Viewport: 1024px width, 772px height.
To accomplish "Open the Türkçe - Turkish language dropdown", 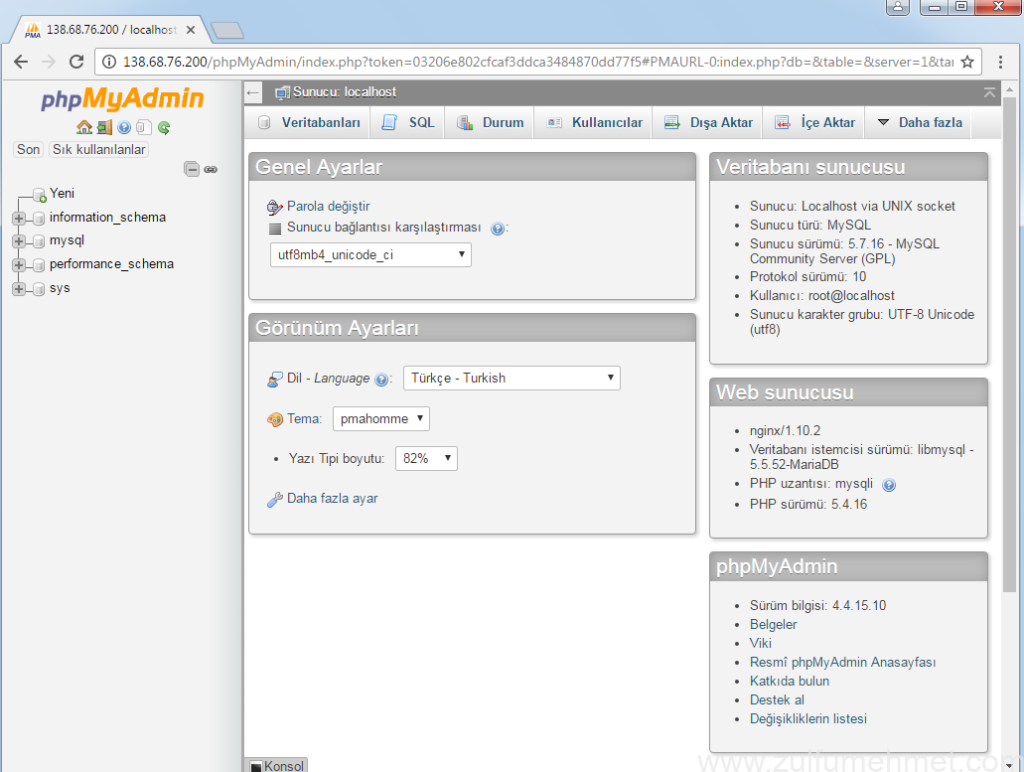I will click(511, 378).
